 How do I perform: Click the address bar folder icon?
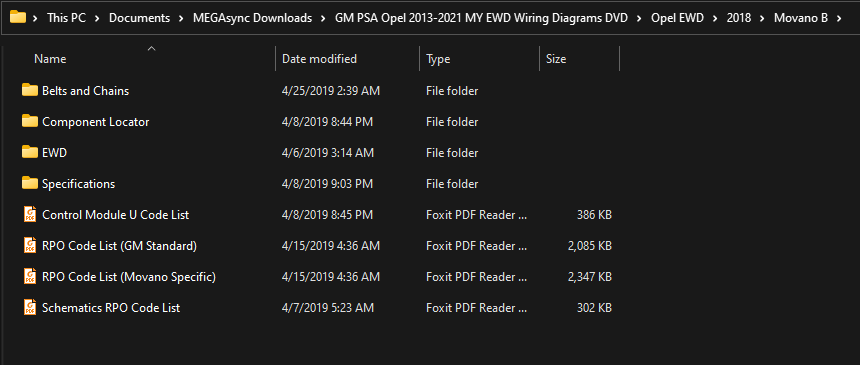pyautogui.click(x=18, y=18)
